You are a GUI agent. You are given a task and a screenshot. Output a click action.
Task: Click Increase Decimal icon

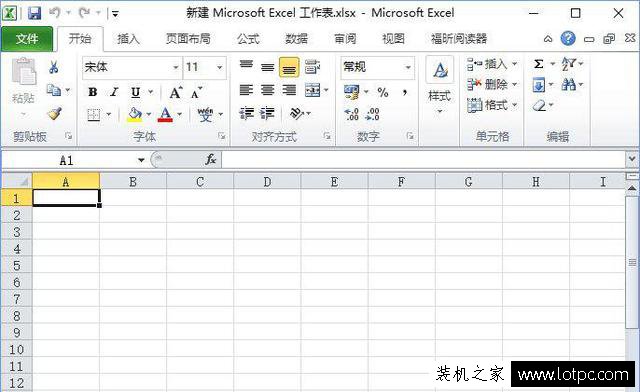tap(351, 114)
